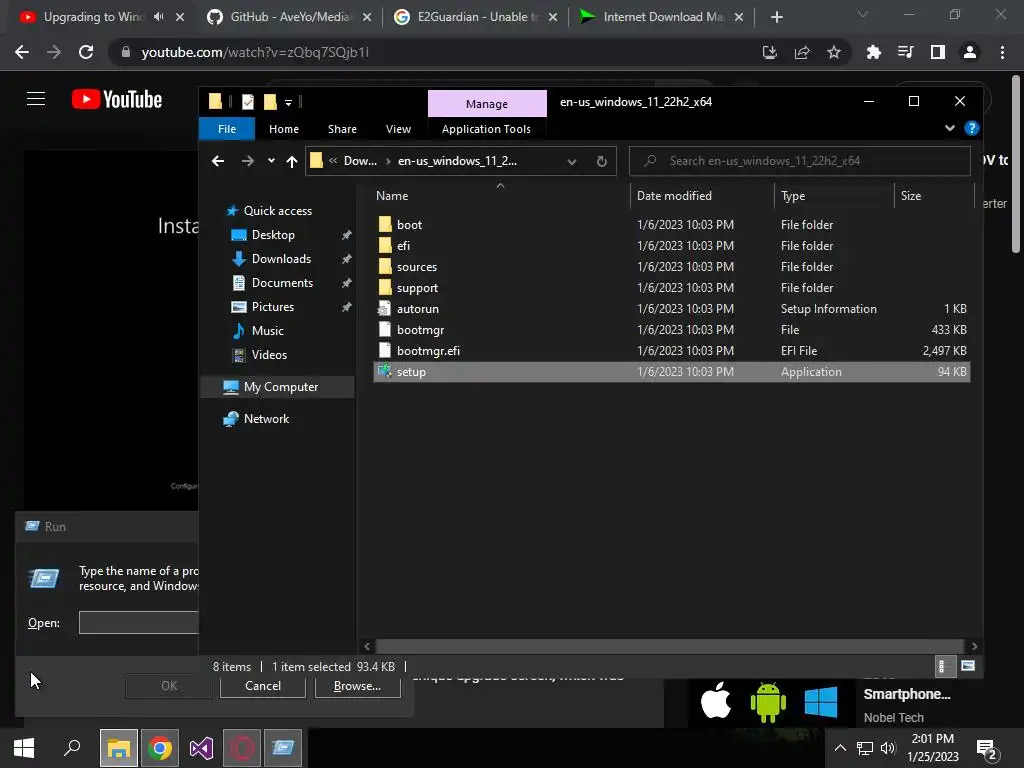The height and width of the screenshot is (768, 1024).
Task: Open Downloads in navigation pane
Action: point(281,259)
